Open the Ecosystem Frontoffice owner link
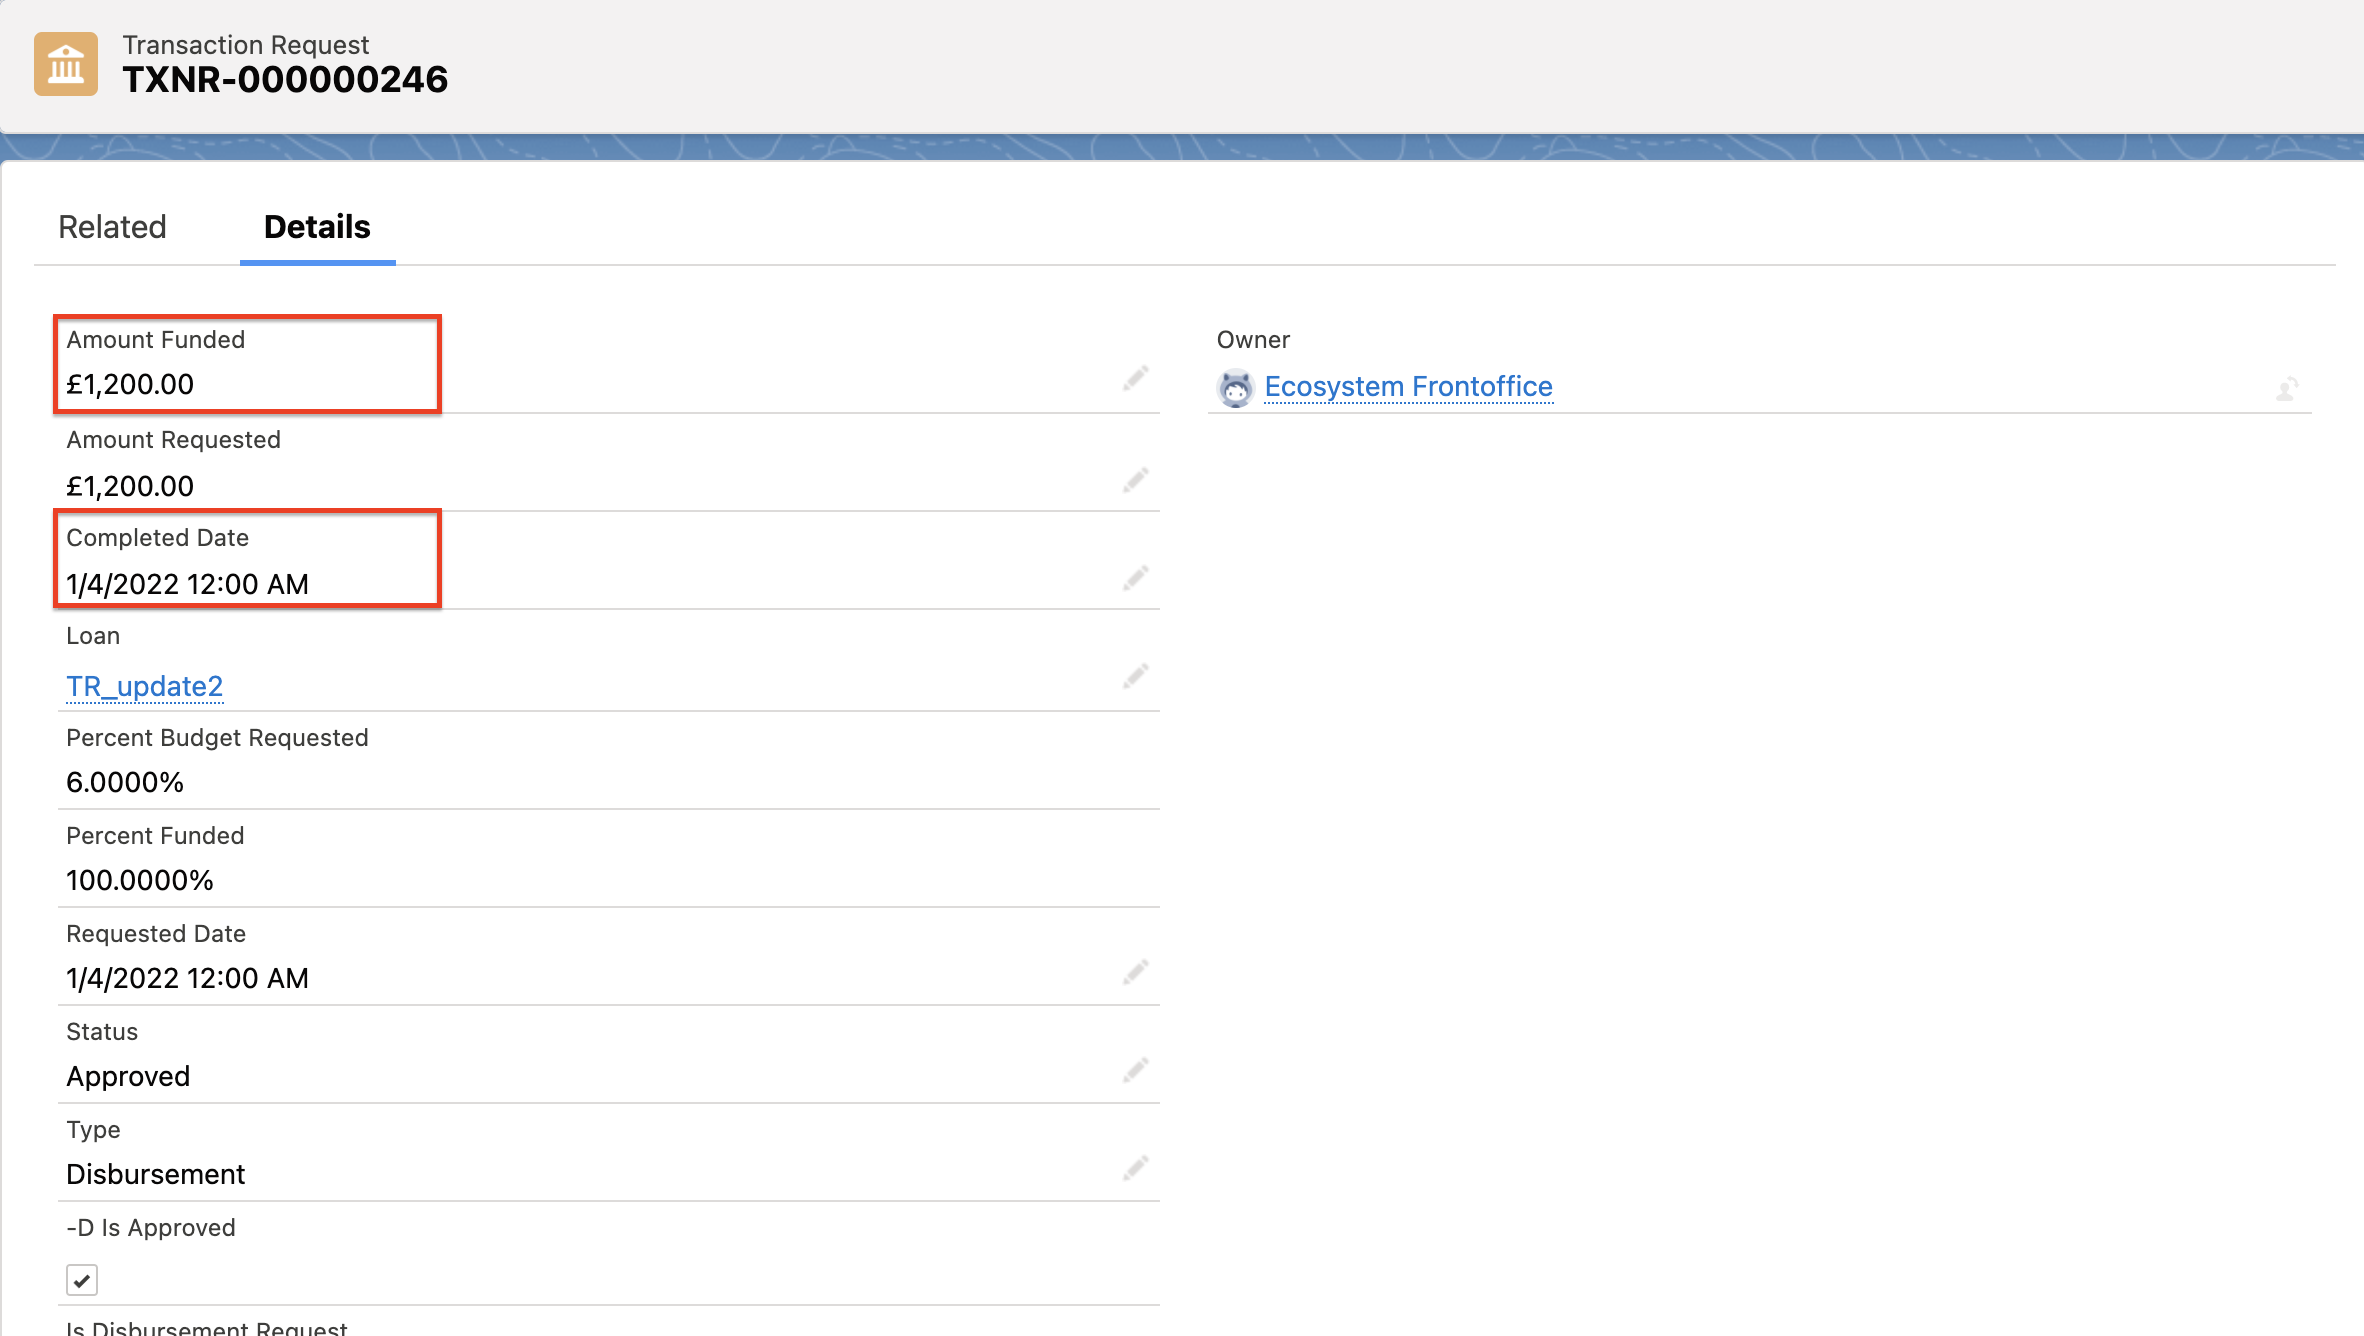2364x1336 pixels. click(1408, 386)
